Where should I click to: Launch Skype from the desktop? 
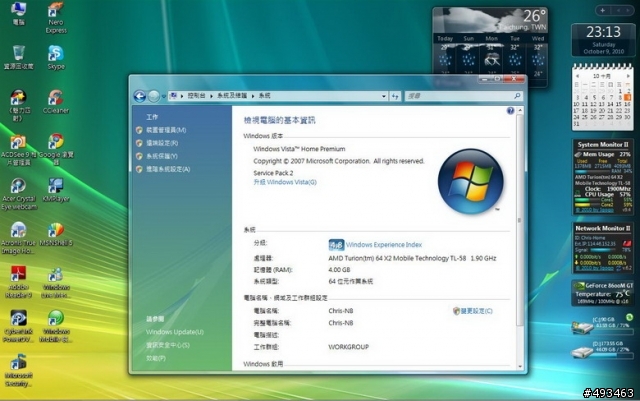(x=56, y=58)
